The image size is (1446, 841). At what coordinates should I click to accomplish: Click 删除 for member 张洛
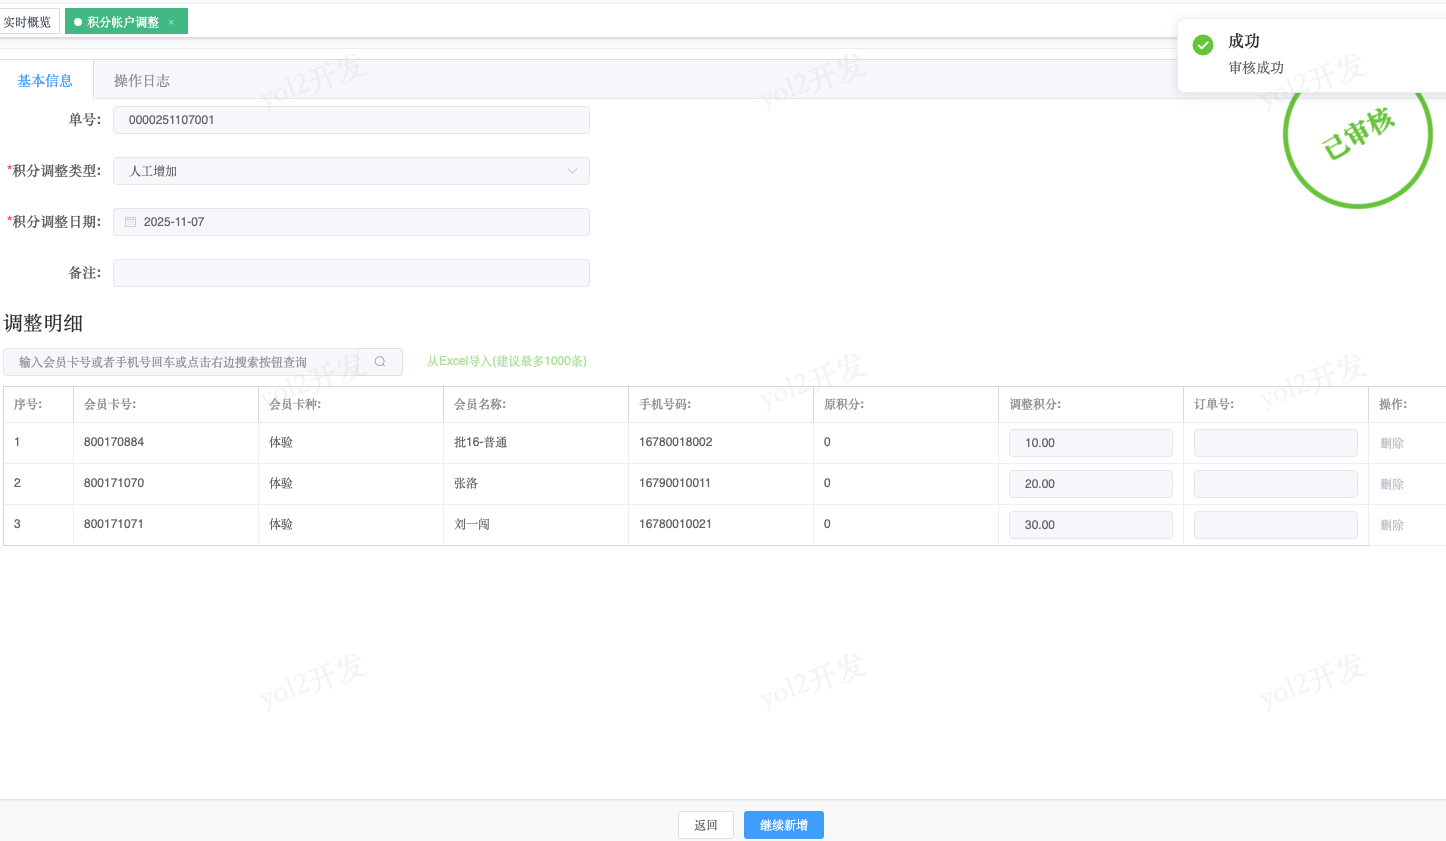click(1392, 484)
